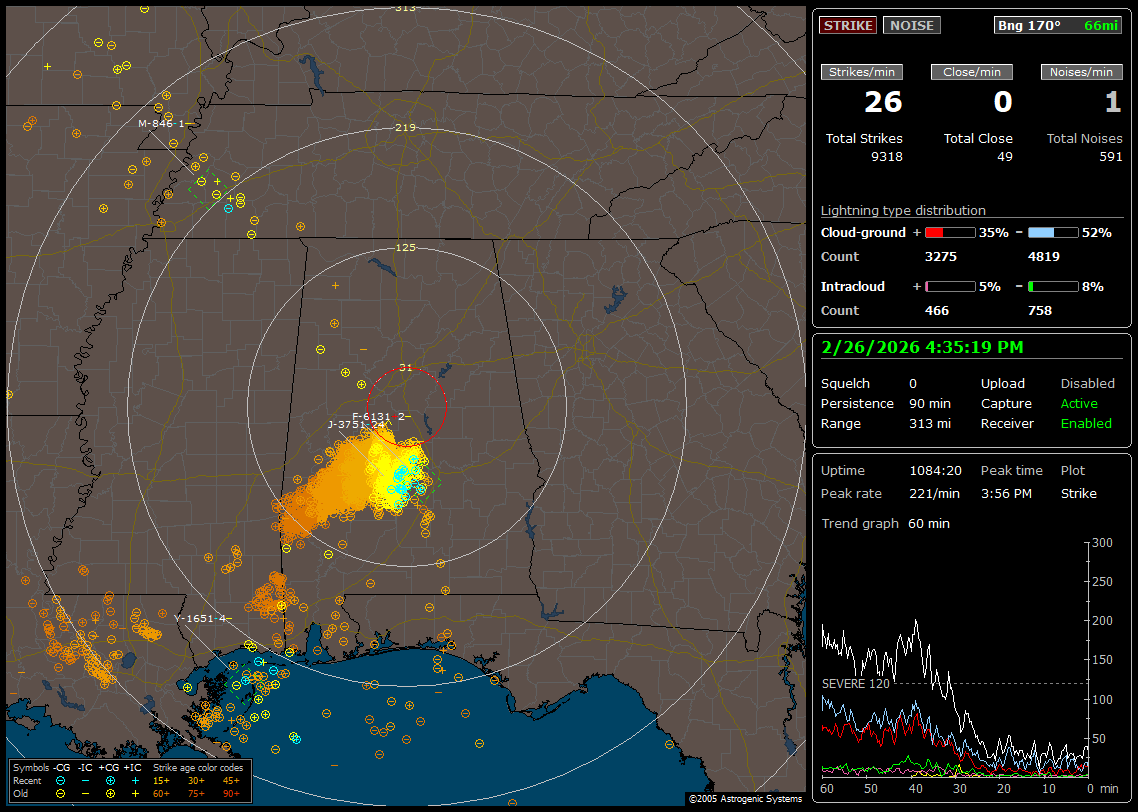The width and height of the screenshot is (1138, 812).
Task: Click the date and time display
Action: point(921,348)
